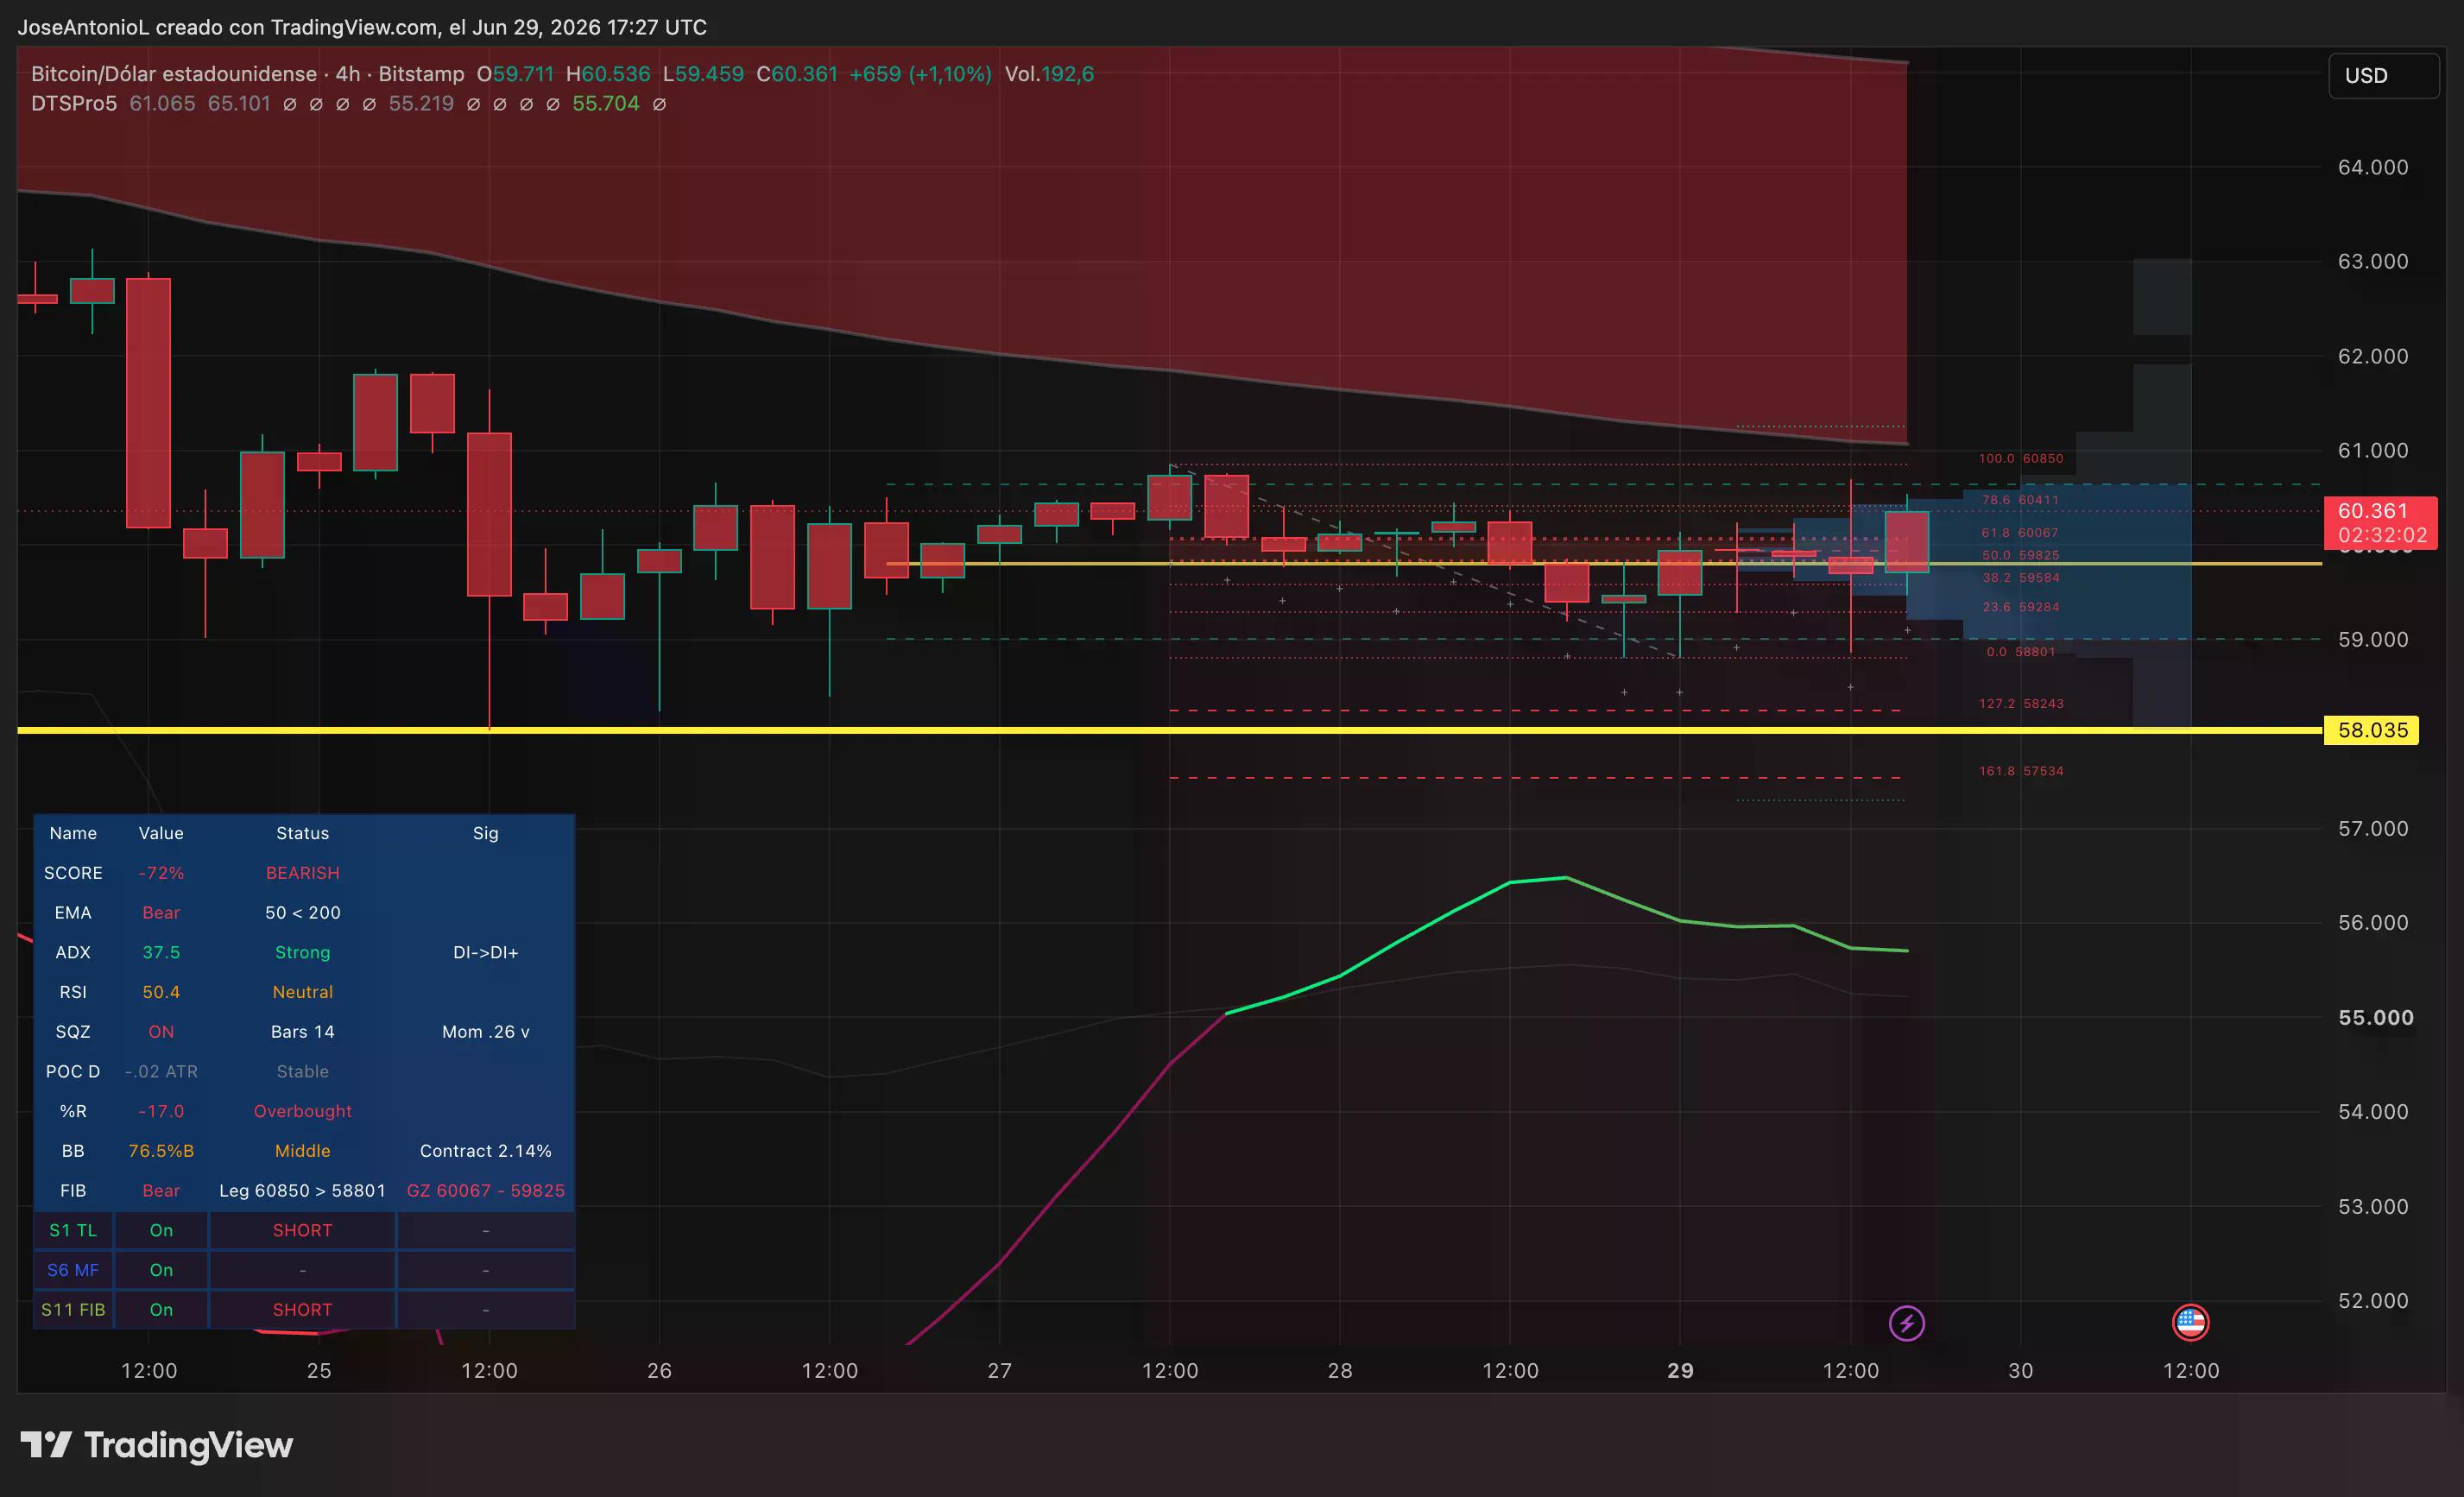Open the USD currency selector

pos(2384,76)
